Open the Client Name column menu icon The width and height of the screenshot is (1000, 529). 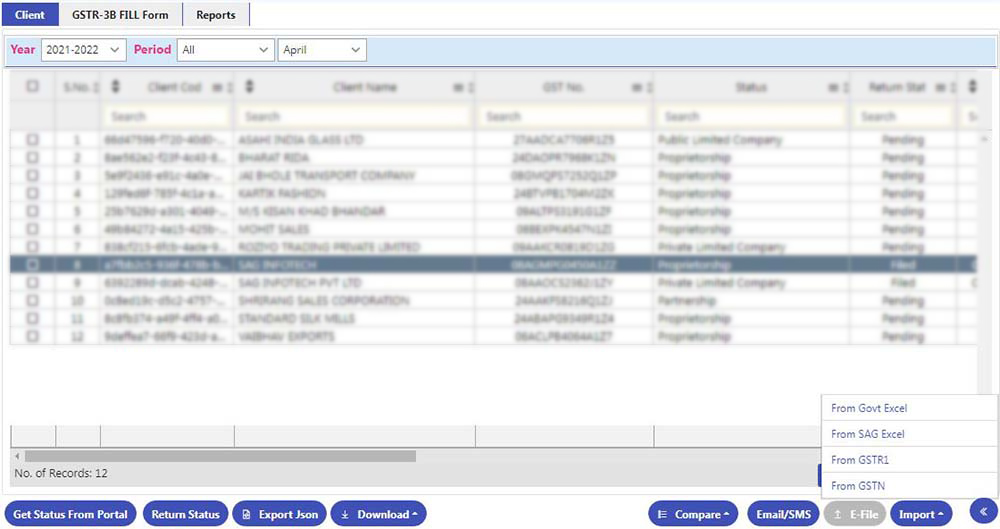pyautogui.click(x=457, y=88)
